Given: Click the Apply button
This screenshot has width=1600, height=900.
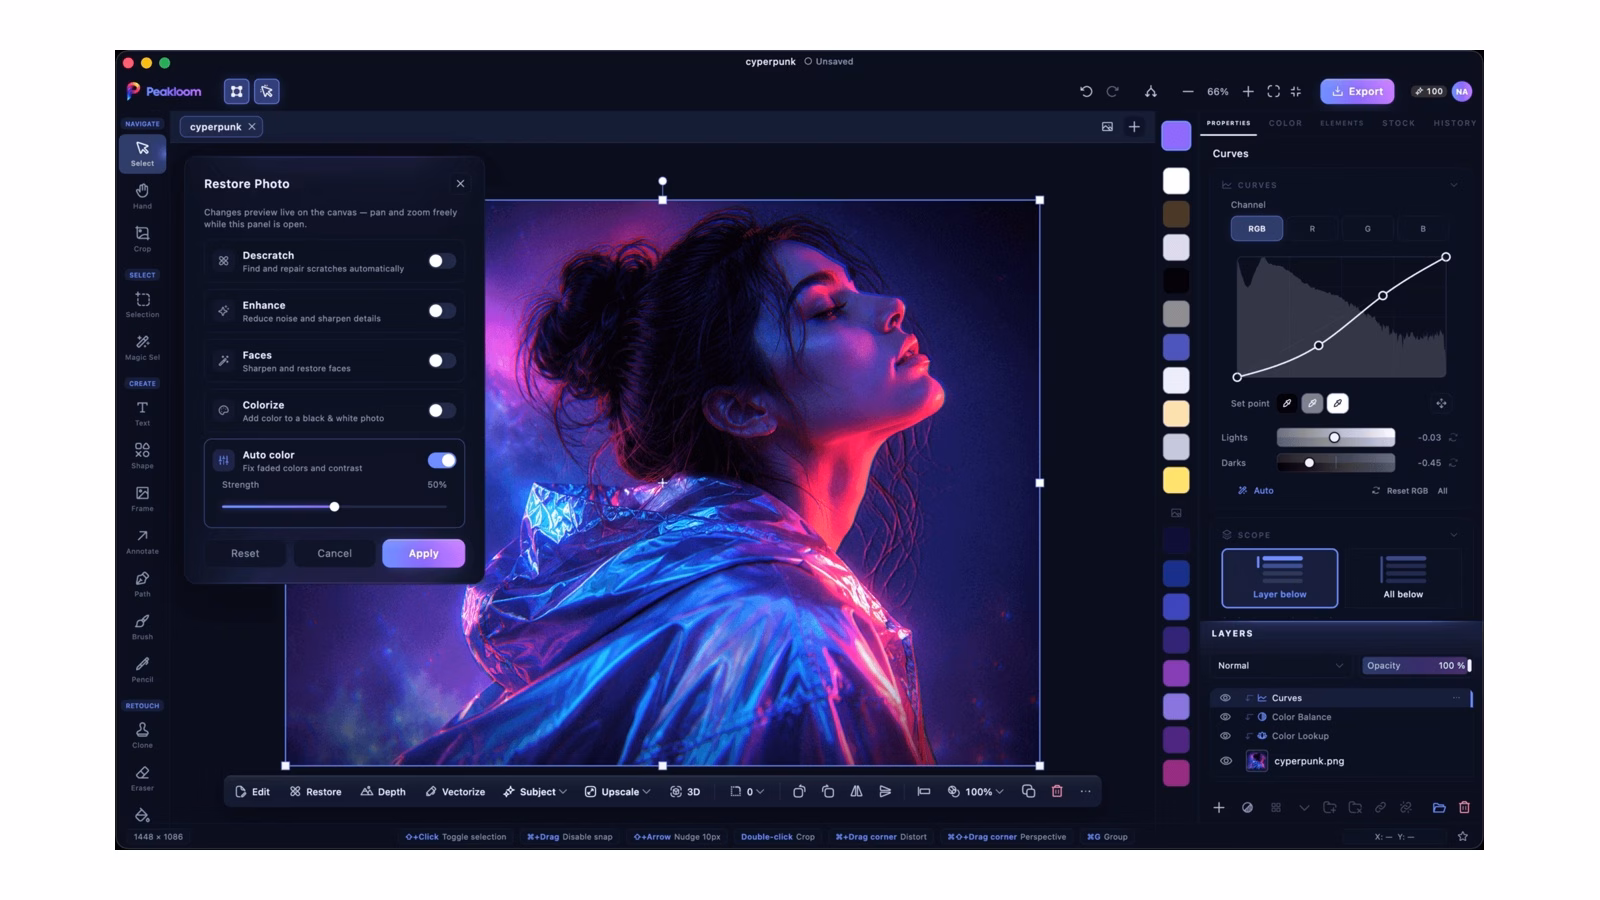Looking at the screenshot, I should (423, 553).
